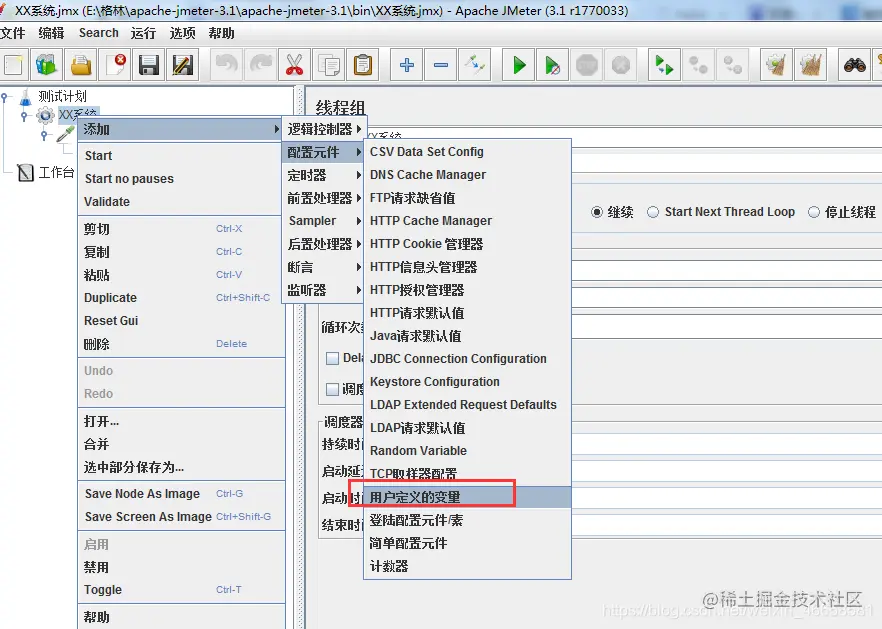The height and width of the screenshot is (629, 882).
Task: Click Validate in context menu
Action: (179, 202)
